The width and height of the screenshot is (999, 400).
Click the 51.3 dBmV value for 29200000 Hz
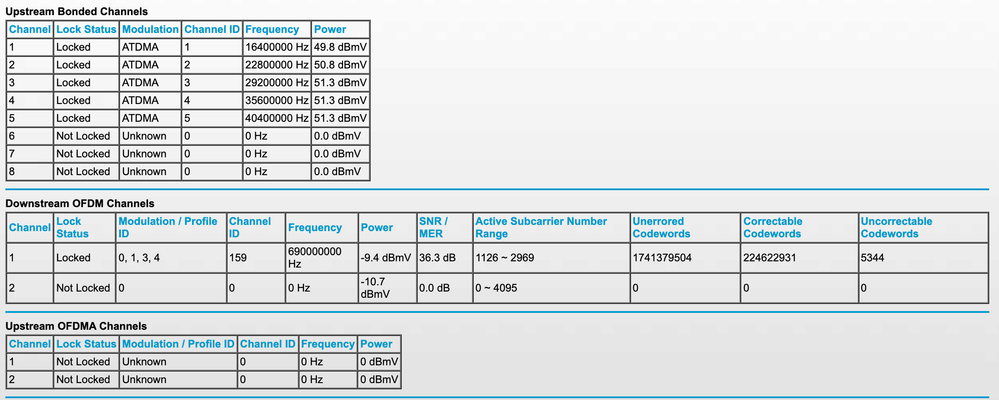(340, 83)
